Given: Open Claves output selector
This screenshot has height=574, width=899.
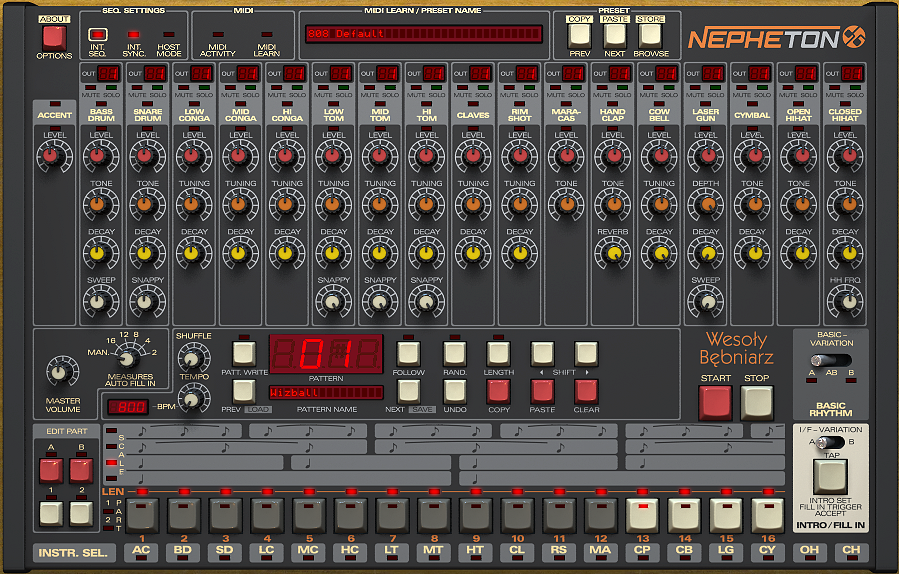Looking at the screenshot, I should click(479, 73).
